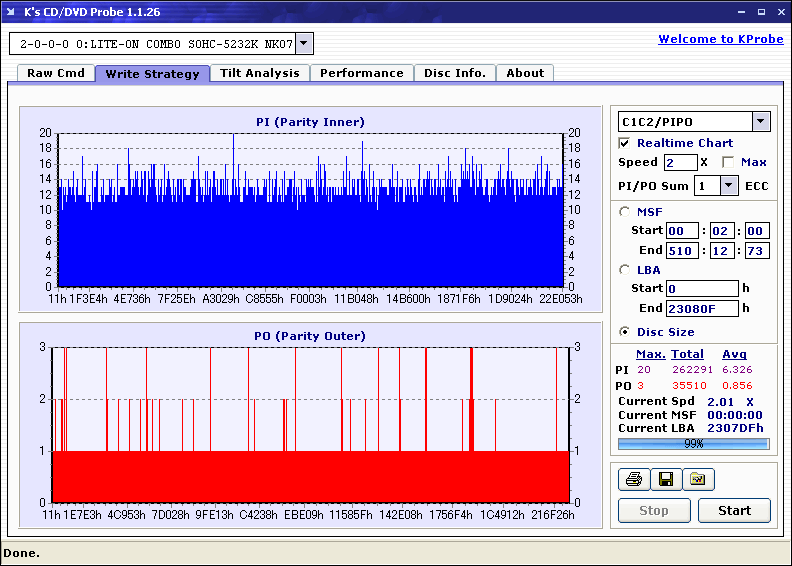
Task: Go to the Performance tab
Action: [361, 73]
